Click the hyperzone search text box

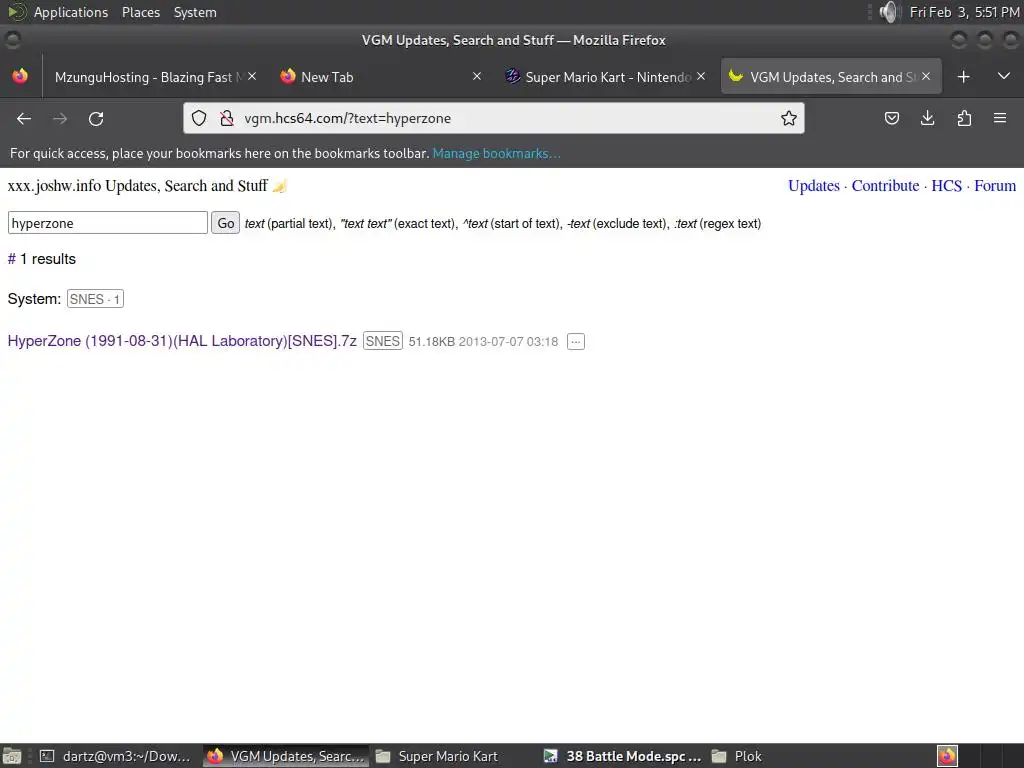(x=108, y=223)
